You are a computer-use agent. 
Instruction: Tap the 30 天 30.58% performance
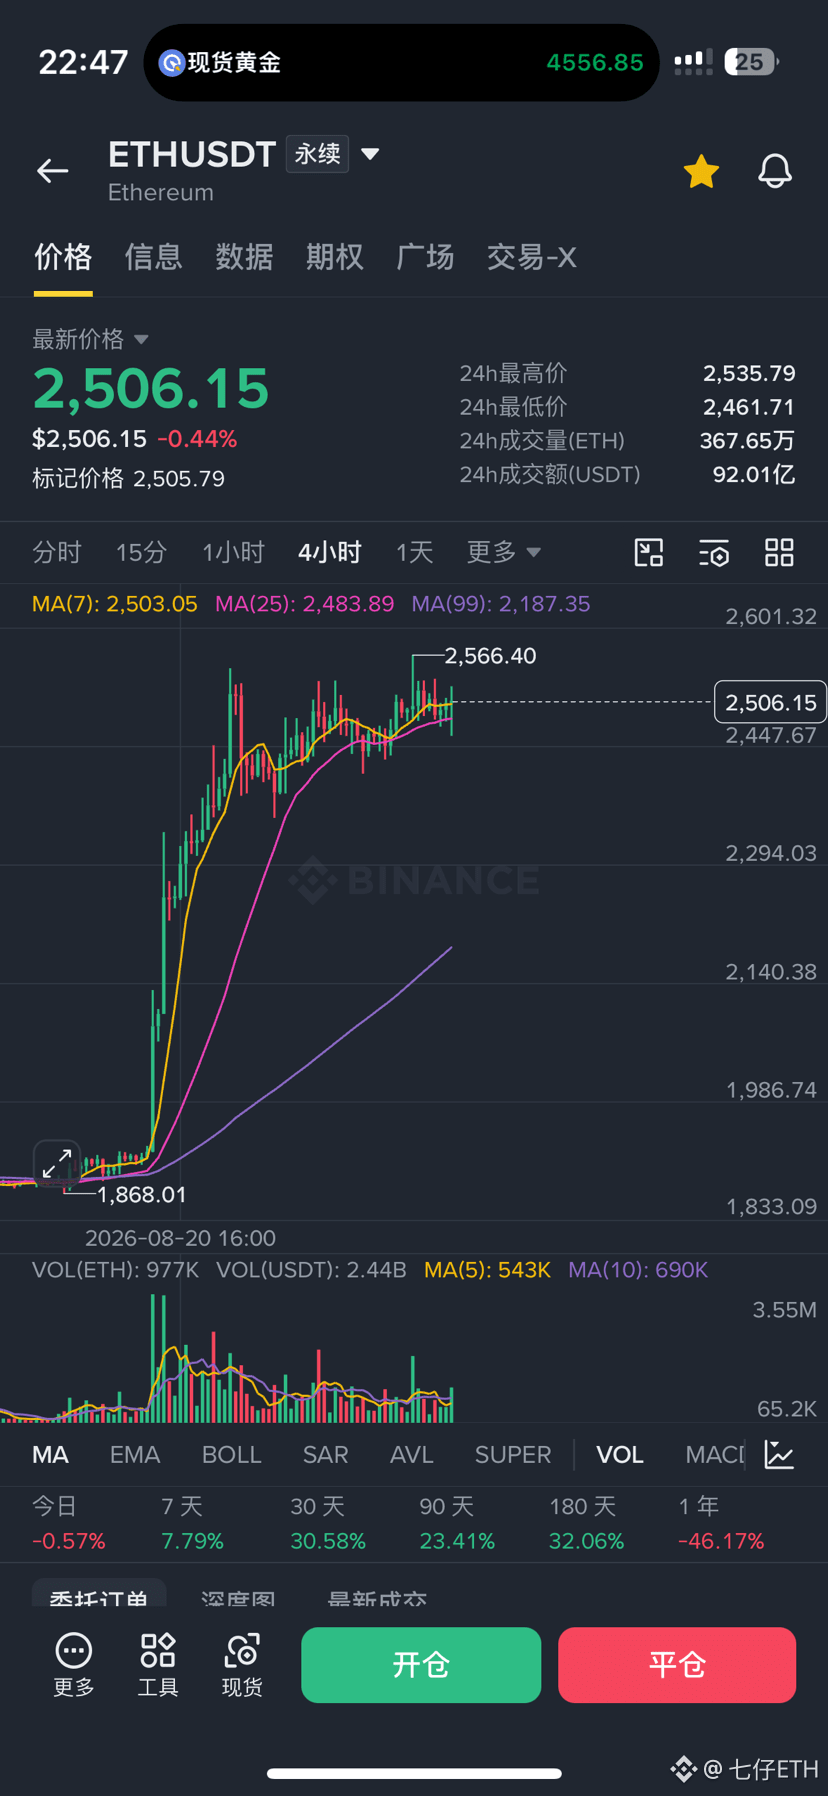(x=328, y=1523)
